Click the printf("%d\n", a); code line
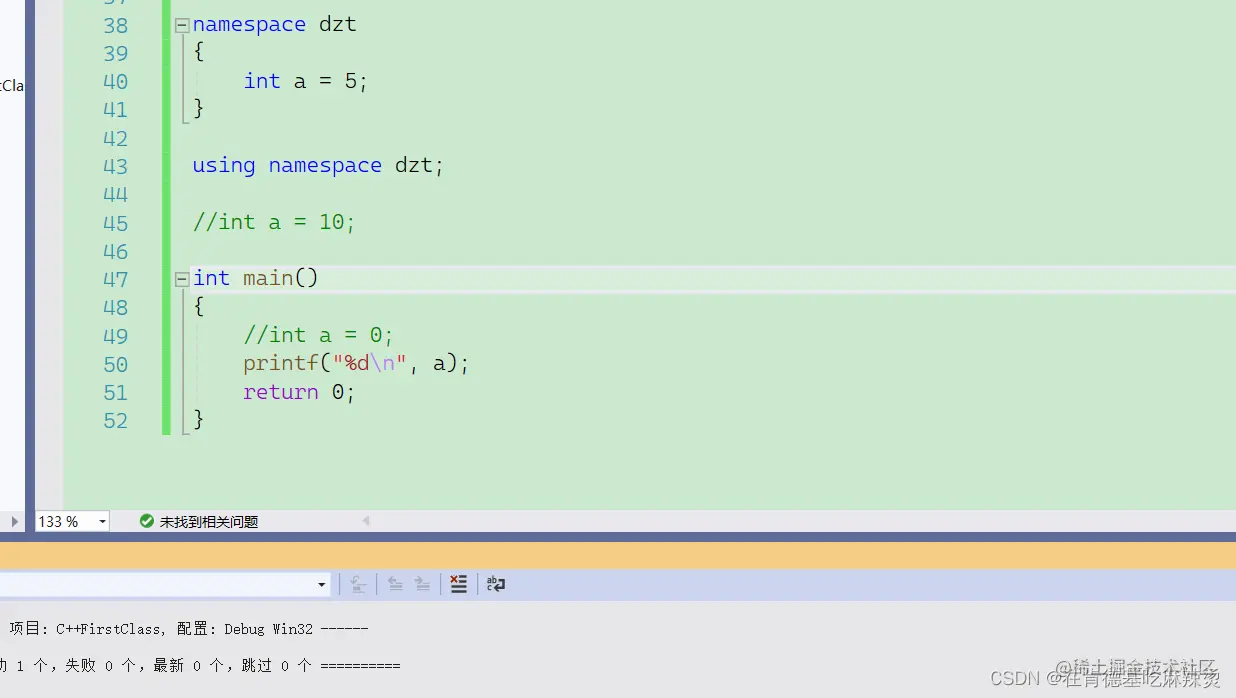 tap(356, 363)
